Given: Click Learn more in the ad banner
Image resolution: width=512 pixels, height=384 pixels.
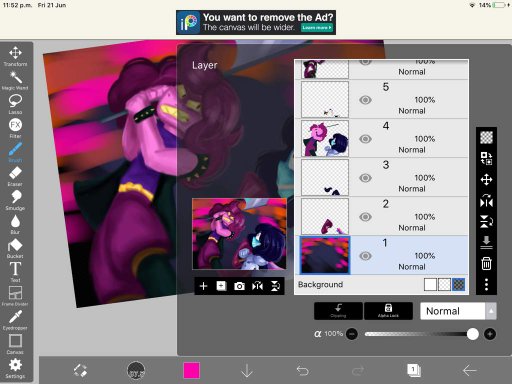Looking at the screenshot, I should click(x=317, y=28).
